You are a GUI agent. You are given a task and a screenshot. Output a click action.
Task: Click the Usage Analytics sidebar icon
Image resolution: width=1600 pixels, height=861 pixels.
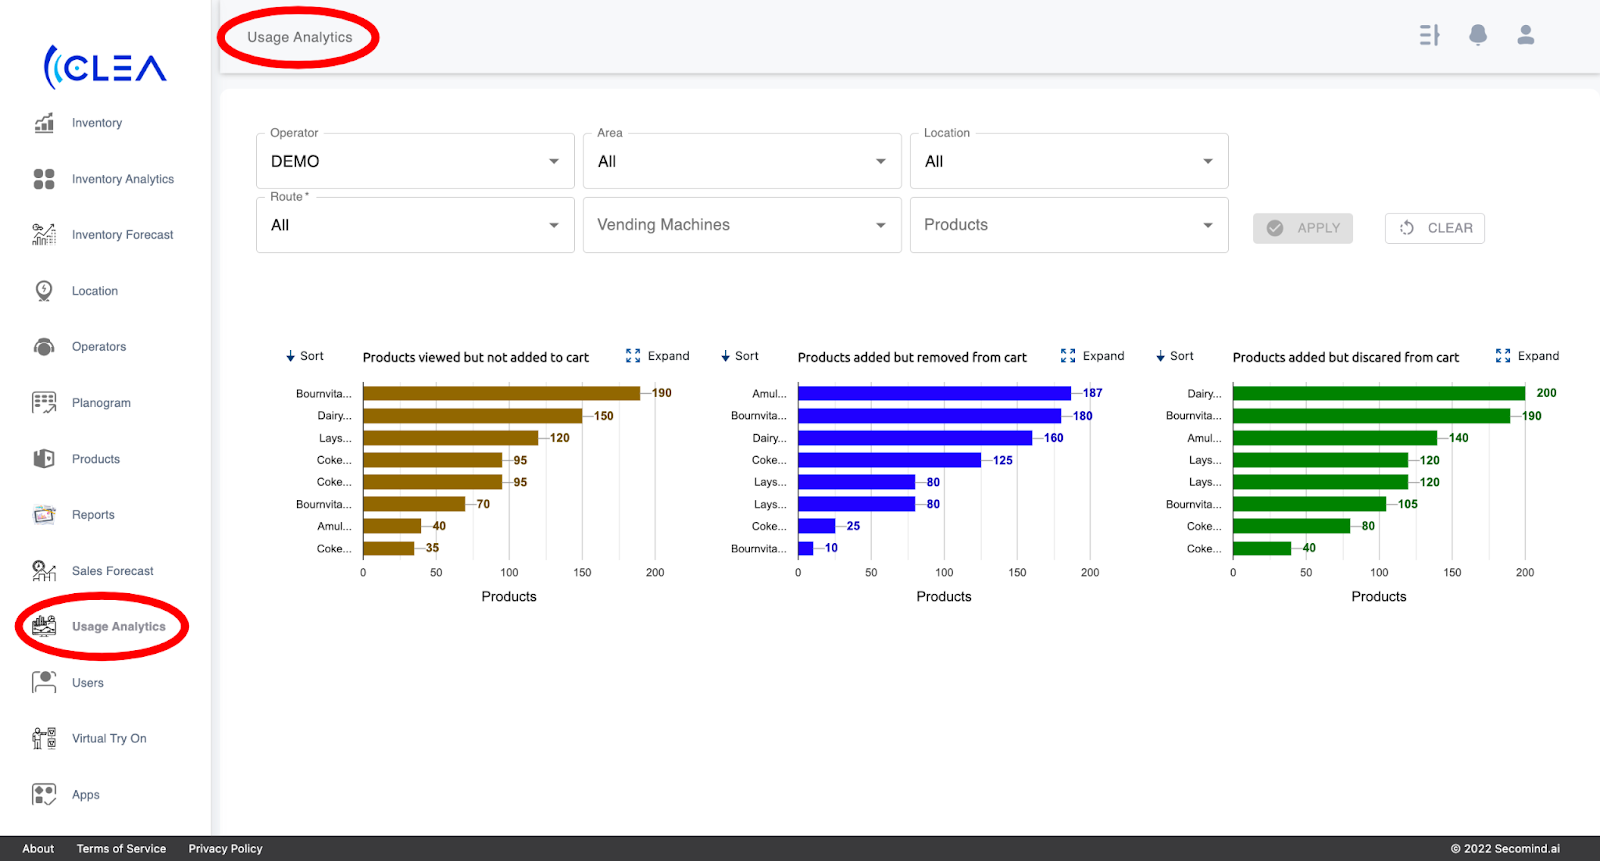pos(44,627)
